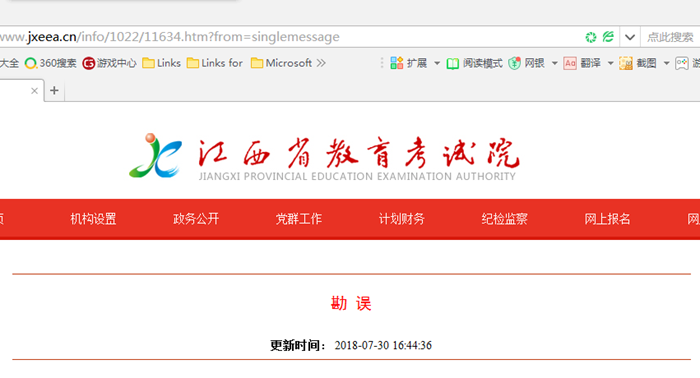Open the Links for bookmark folder
The width and height of the screenshot is (700, 378).
tap(215, 63)
